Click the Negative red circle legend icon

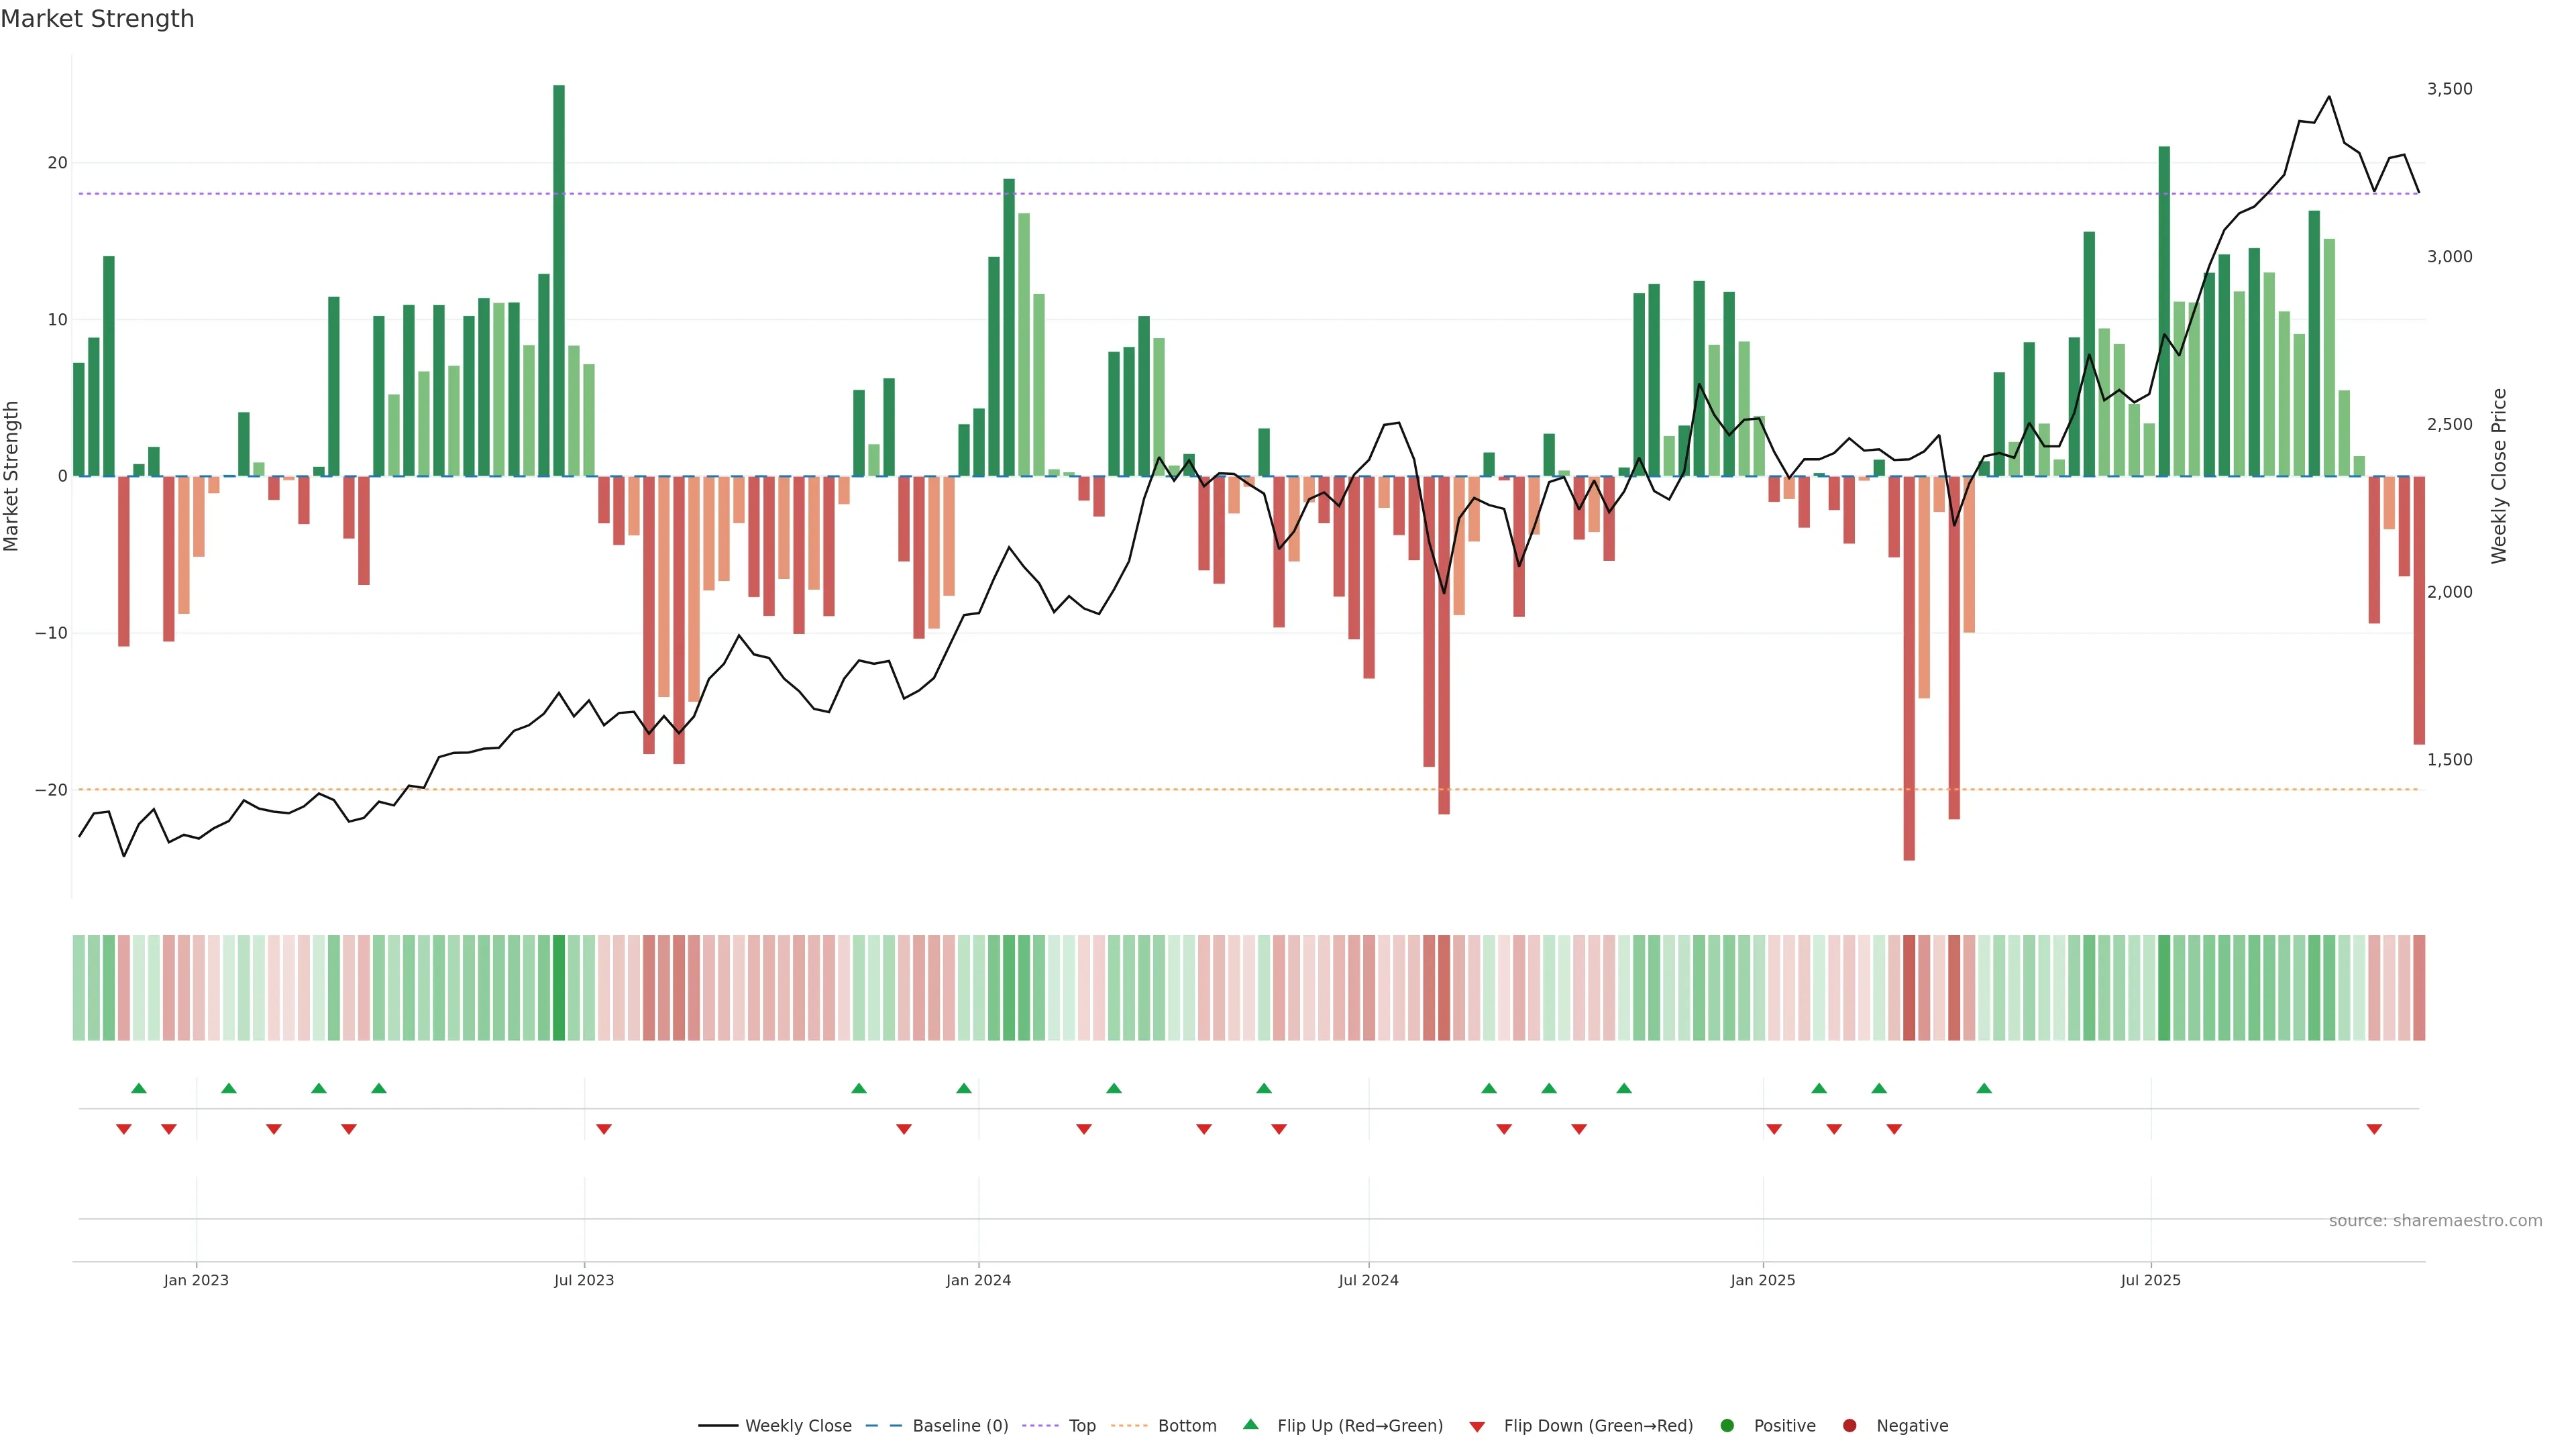(x=1849, y=1425)
